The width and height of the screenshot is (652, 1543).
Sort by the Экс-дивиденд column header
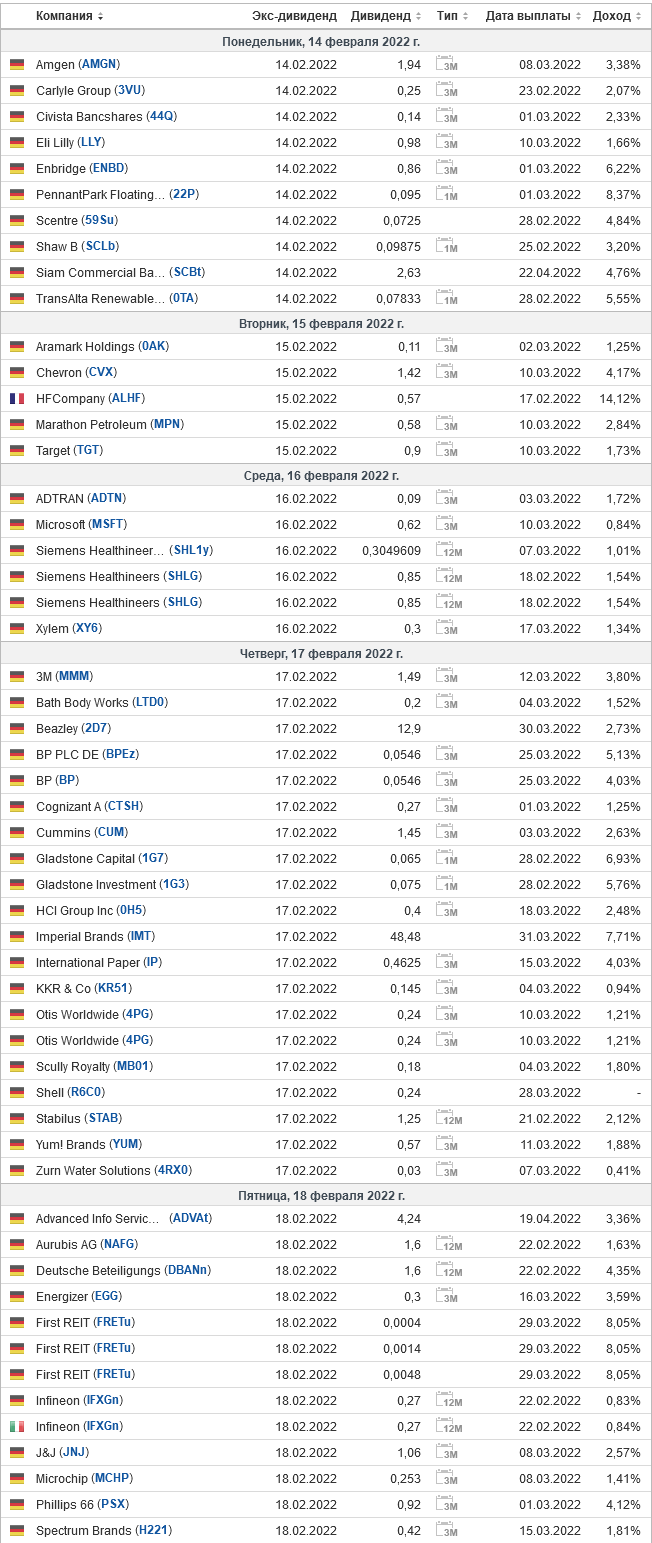[x=294, y=16]
